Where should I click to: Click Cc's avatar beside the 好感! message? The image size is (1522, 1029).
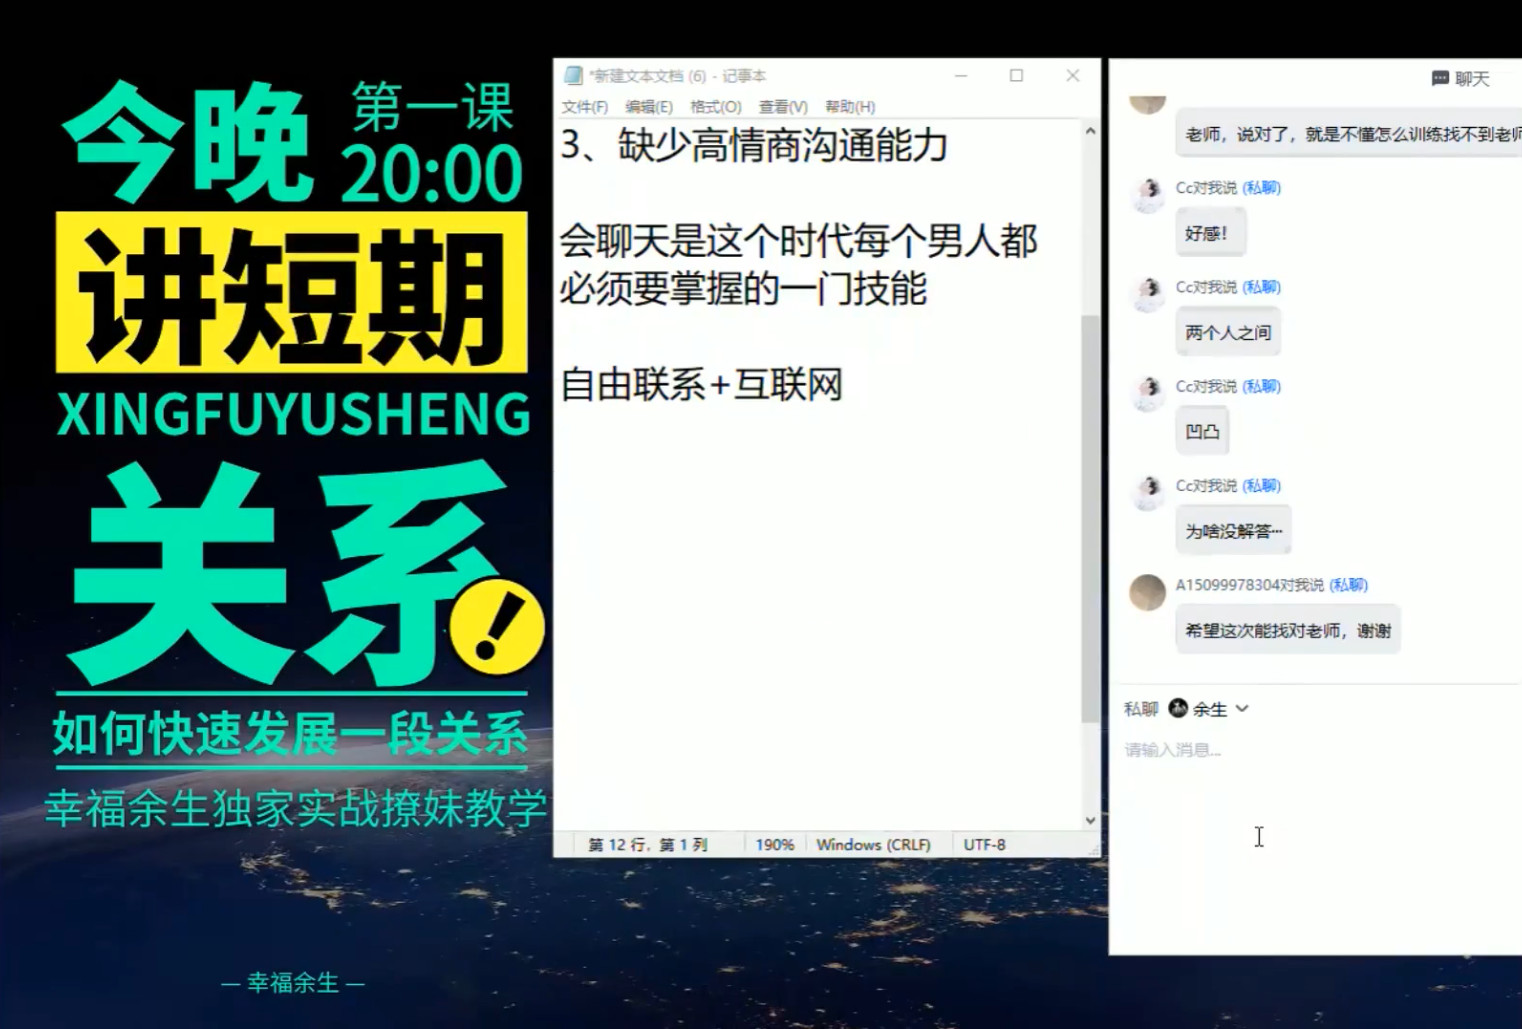[x=1148, y=194]
